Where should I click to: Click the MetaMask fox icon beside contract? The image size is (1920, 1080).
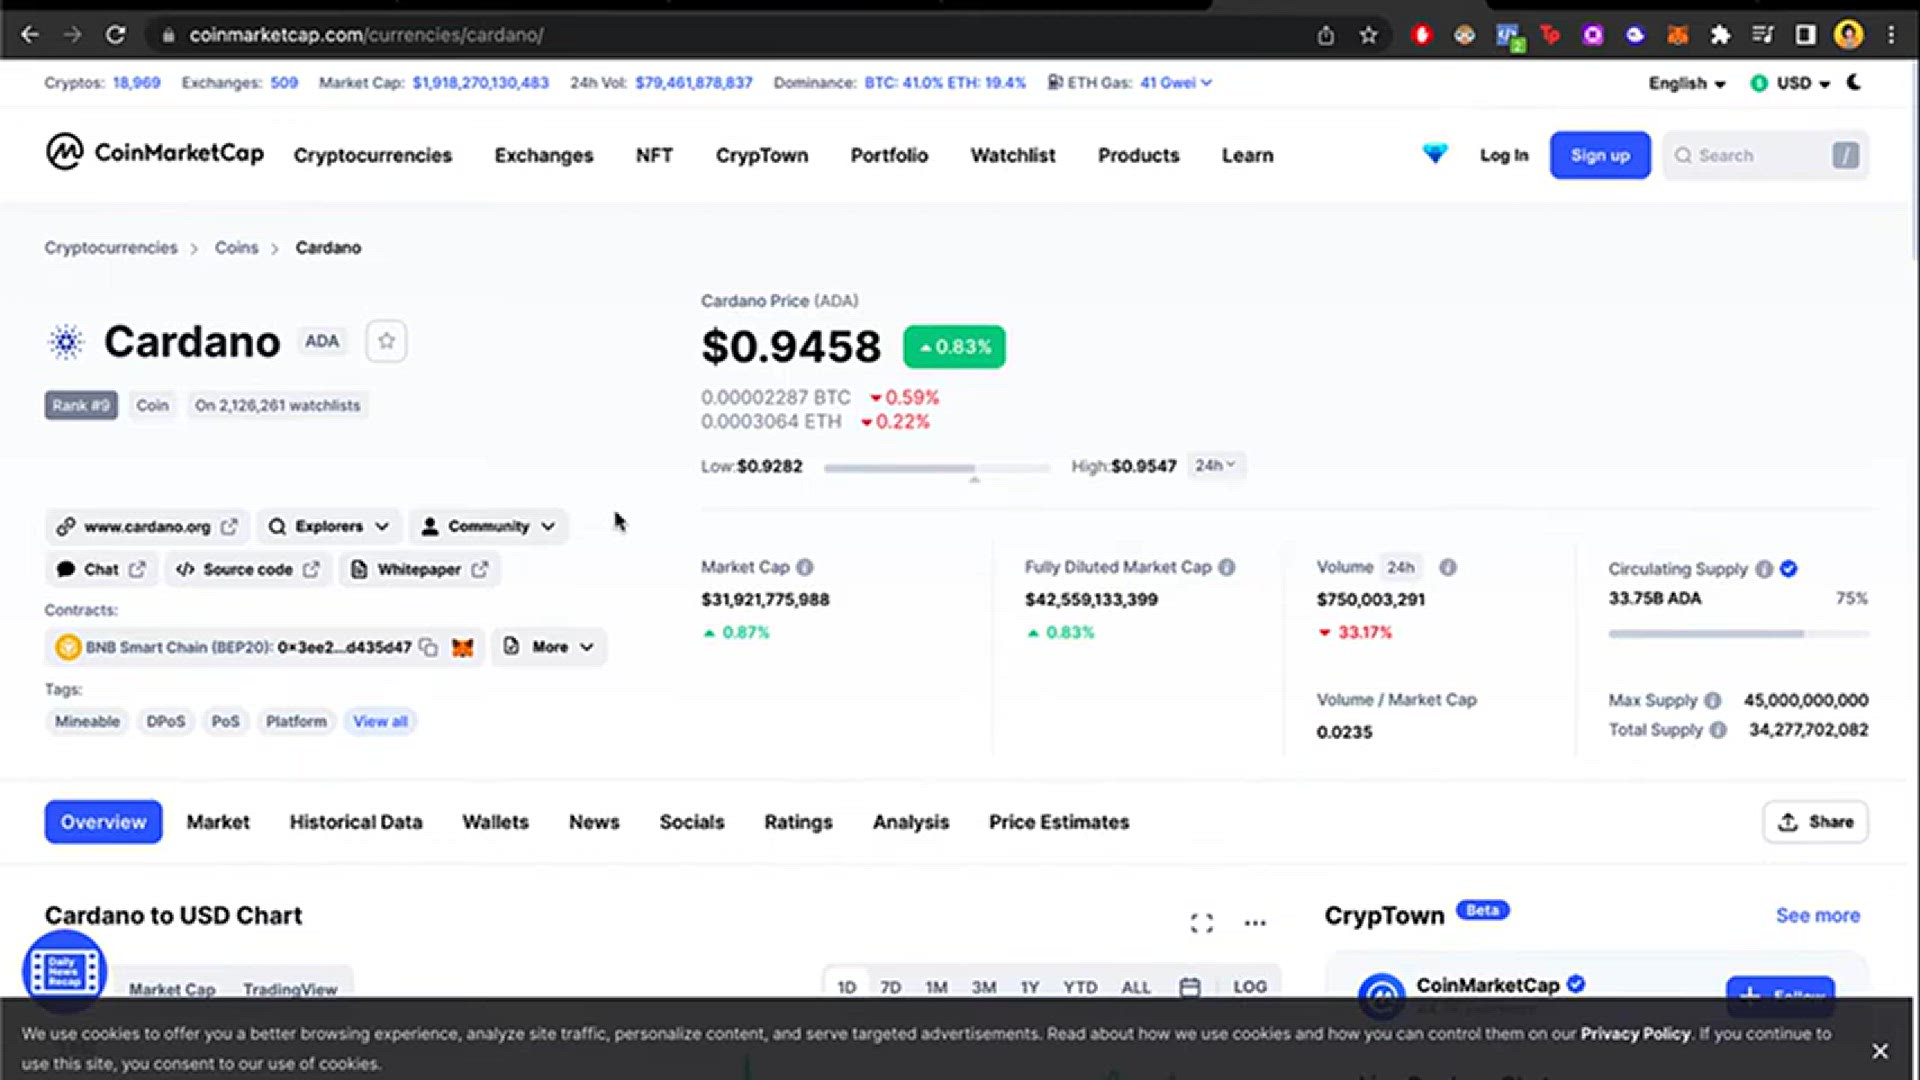(x=462, y=648)
